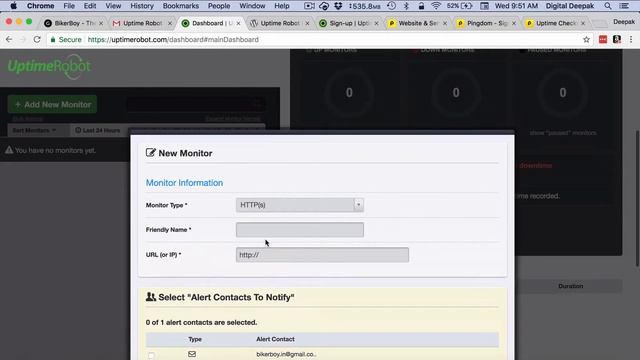
Task: Open Chrome three-dot menu
Action: point(631,40)
